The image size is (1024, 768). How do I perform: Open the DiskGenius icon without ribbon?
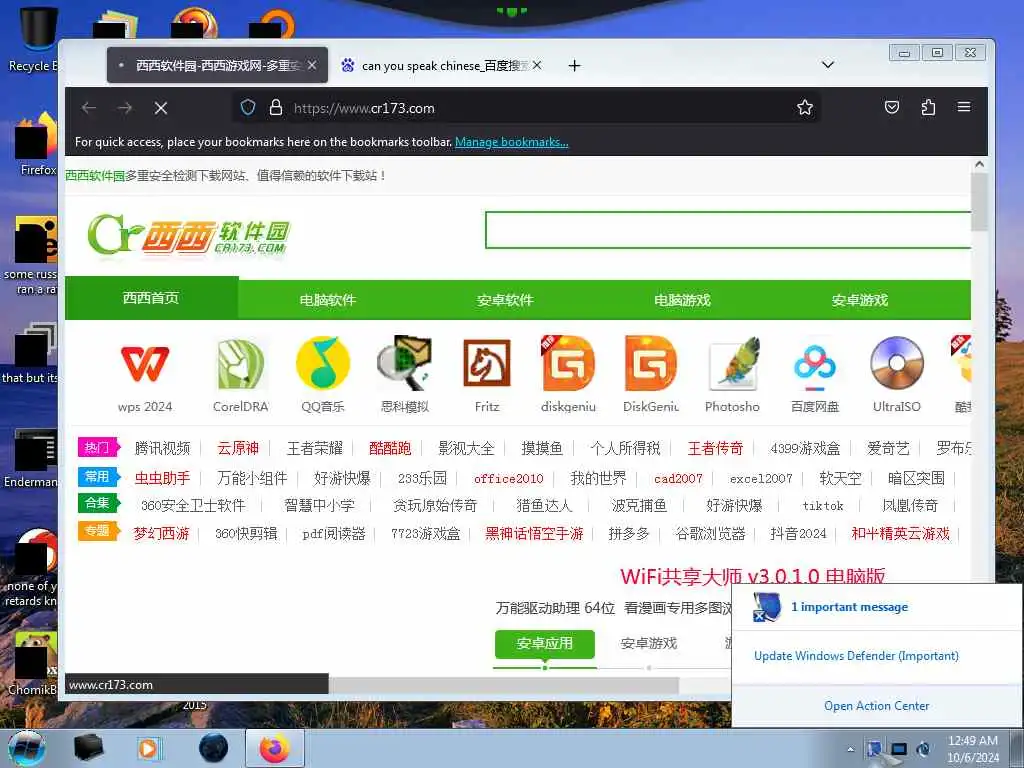tap(650, 363)
